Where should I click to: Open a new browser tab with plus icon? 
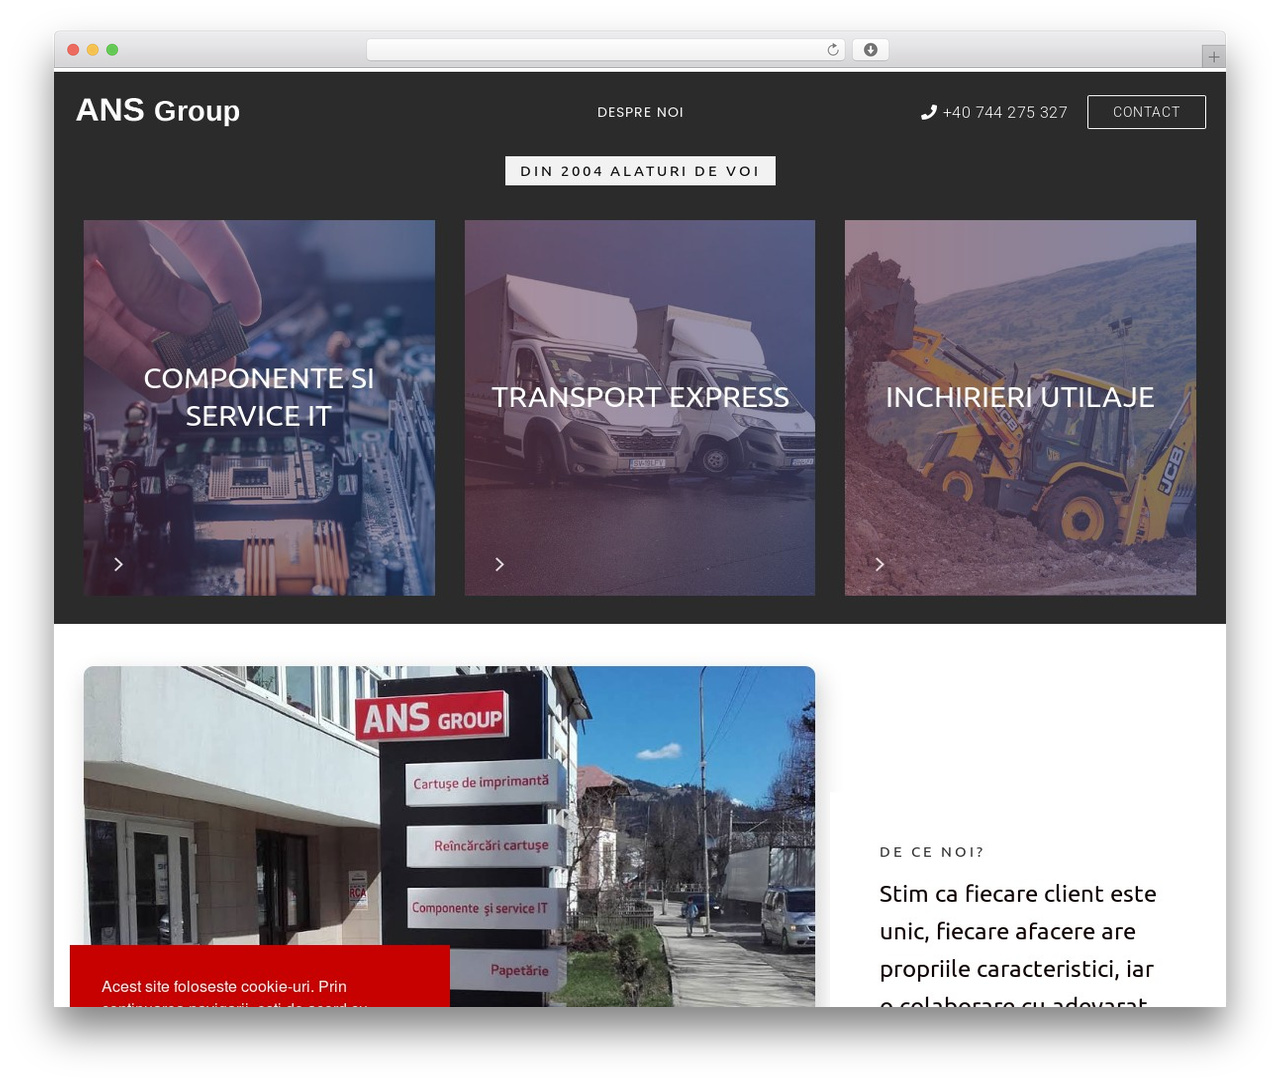[1213, 57]
